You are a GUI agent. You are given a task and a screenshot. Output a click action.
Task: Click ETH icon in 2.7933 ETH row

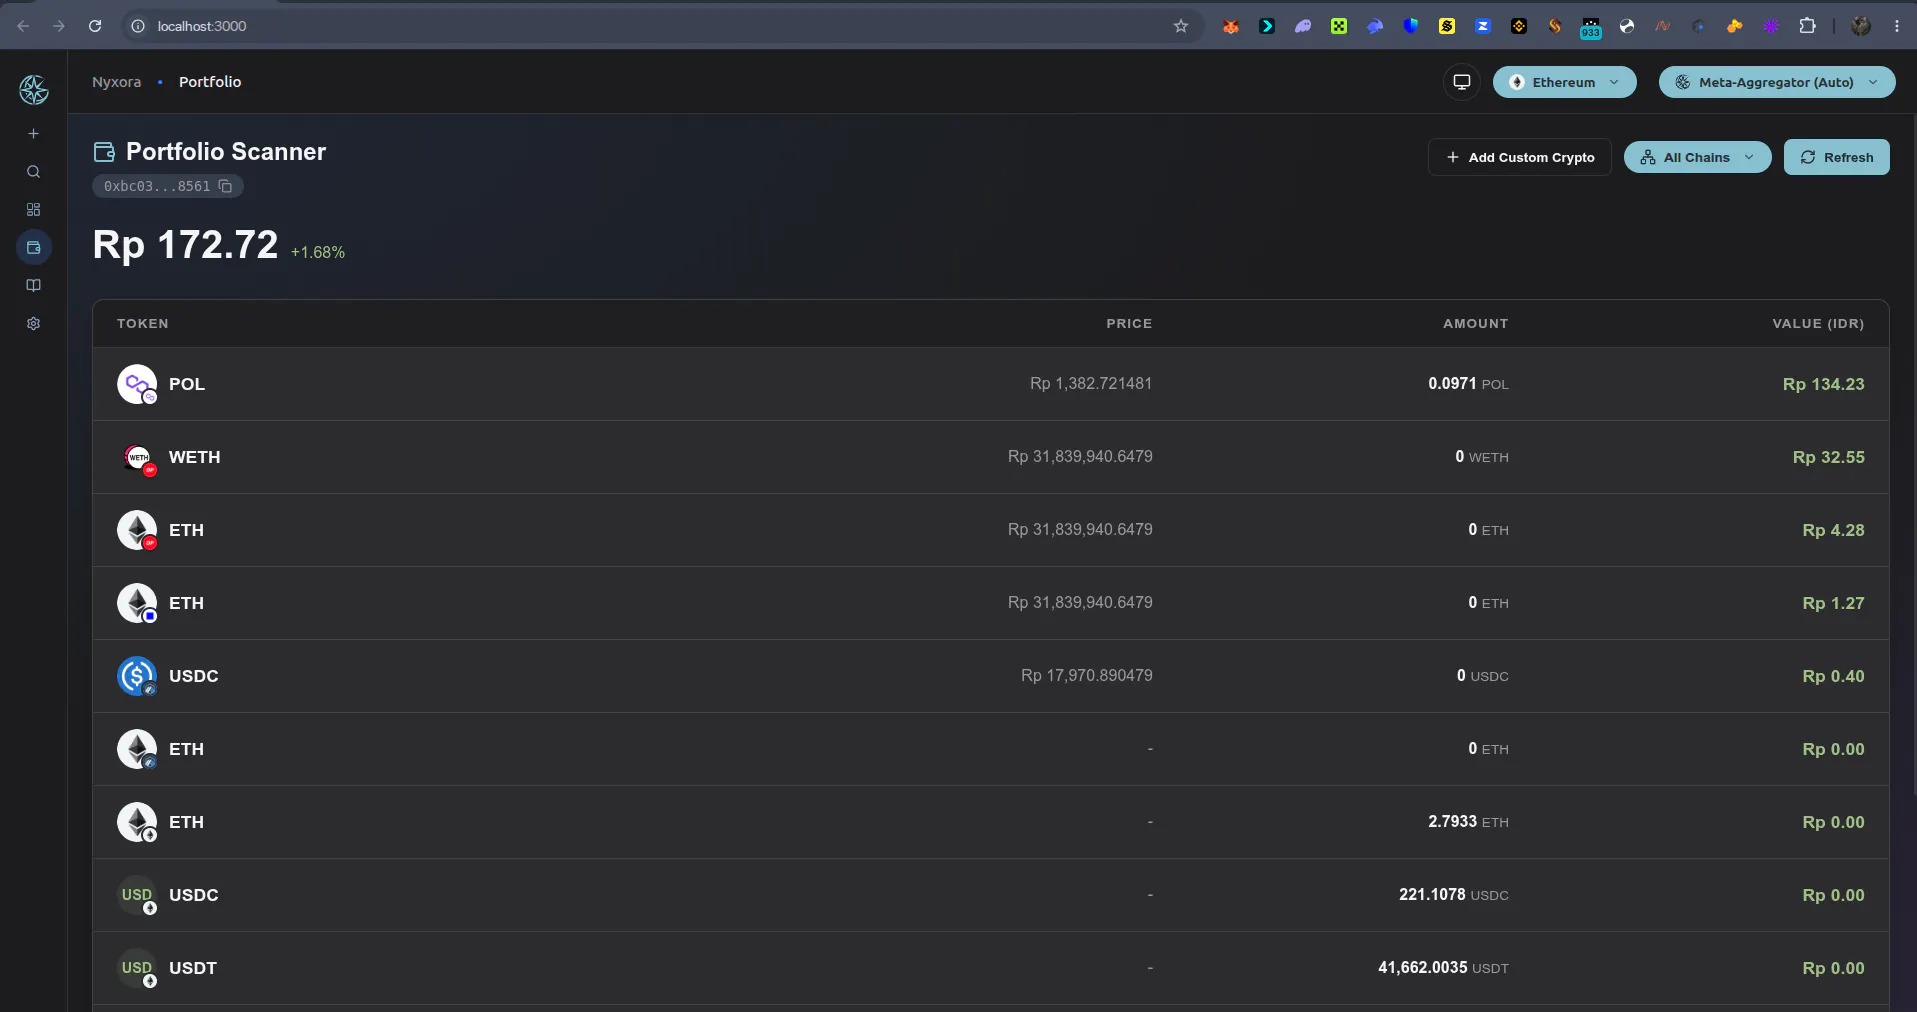tap(137, 822)
